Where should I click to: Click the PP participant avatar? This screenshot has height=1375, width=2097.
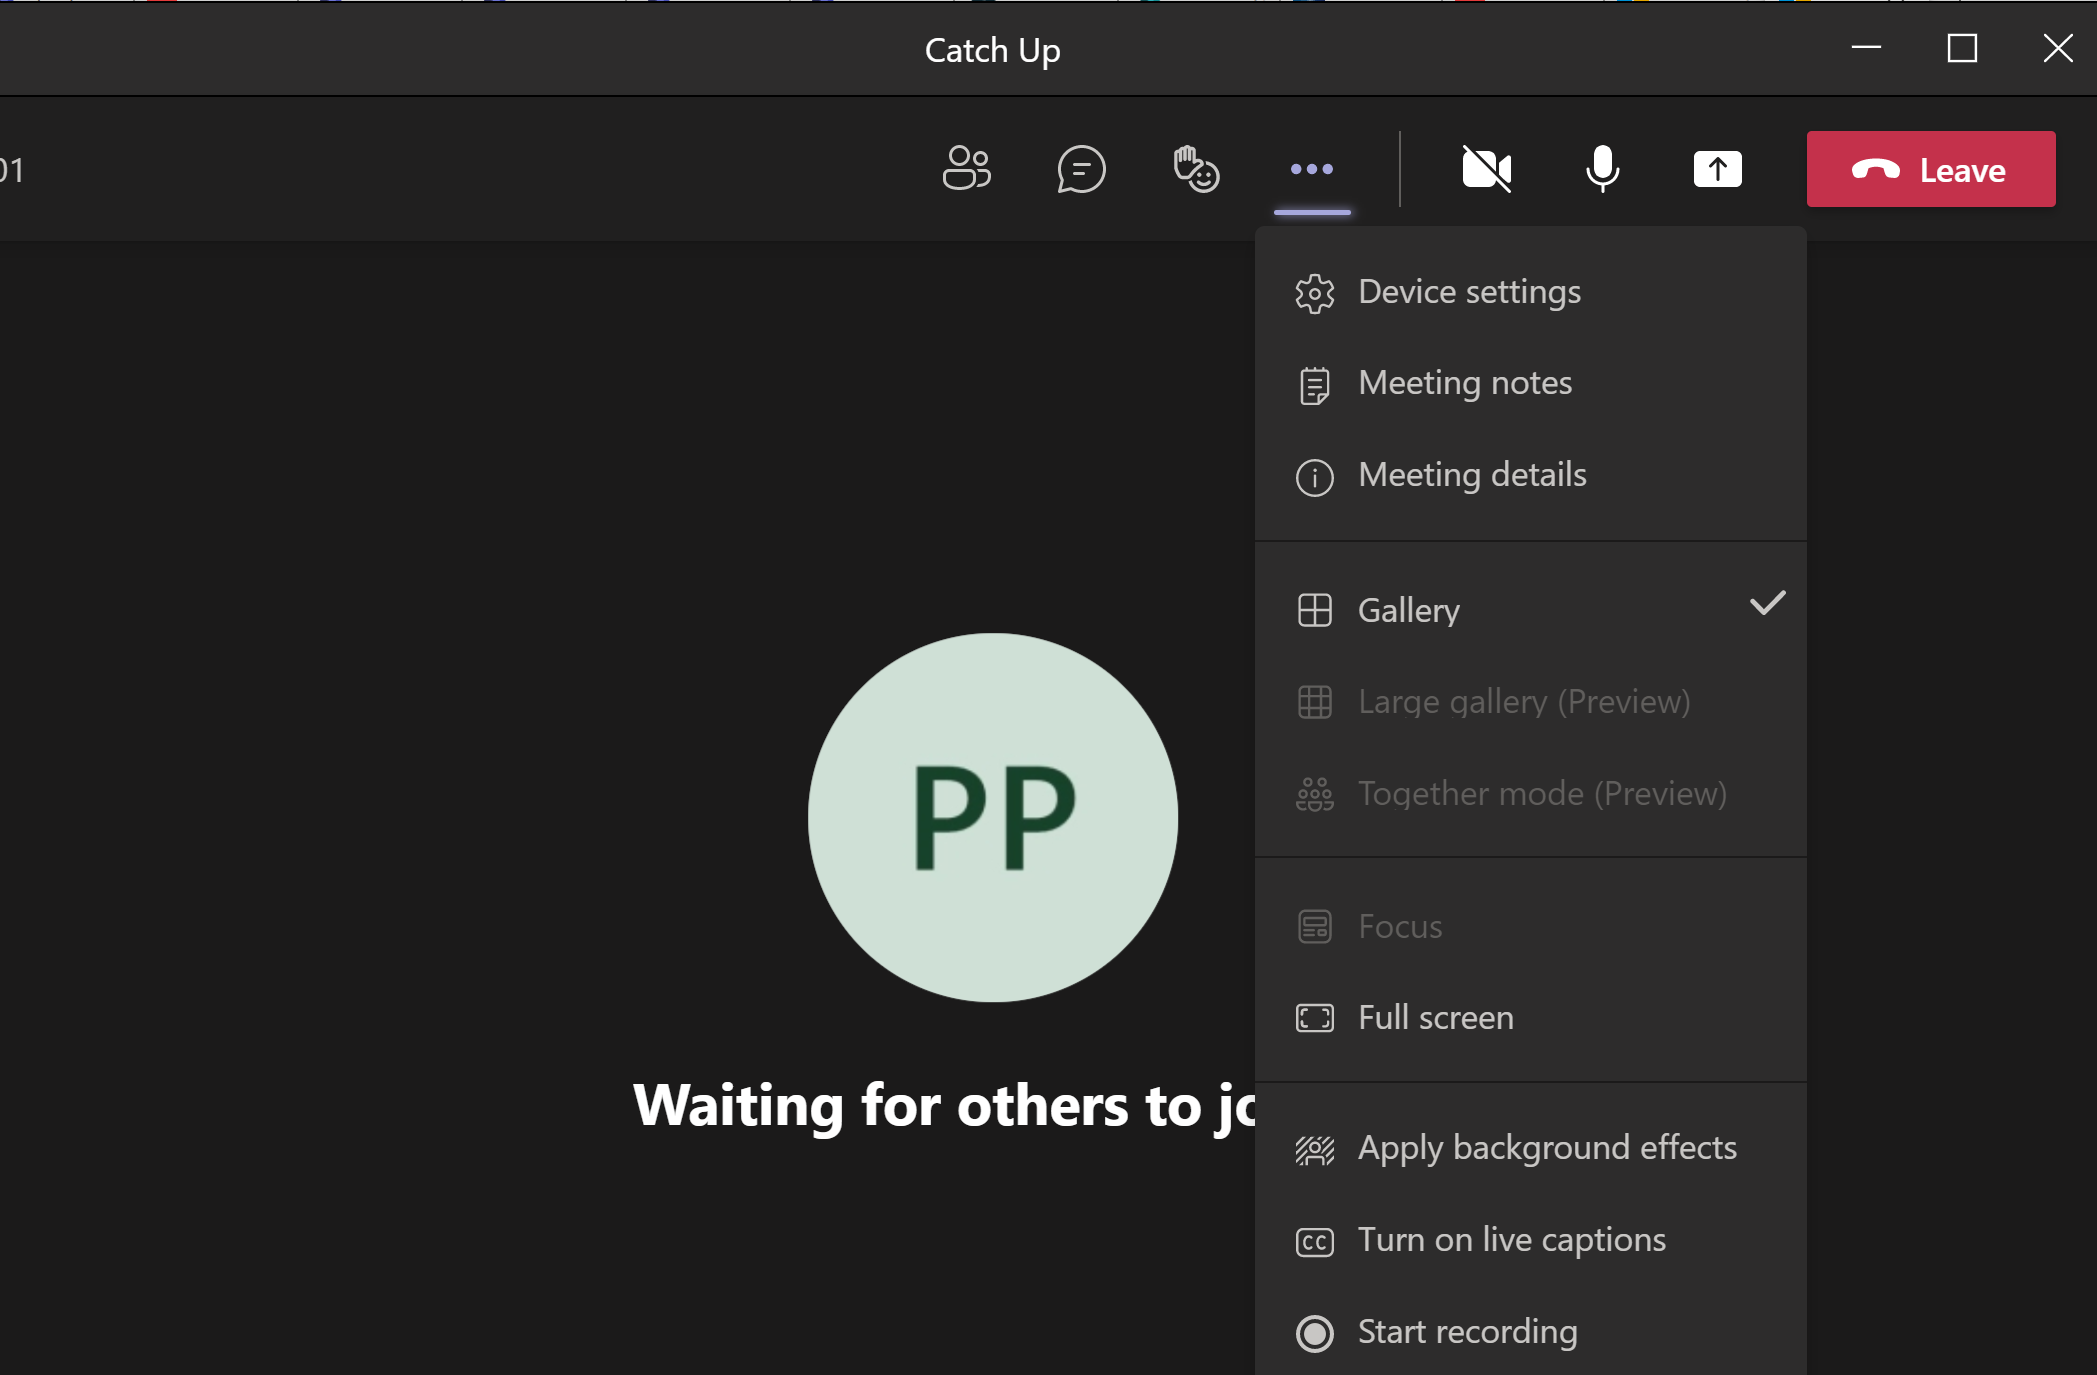coord(993,817)
